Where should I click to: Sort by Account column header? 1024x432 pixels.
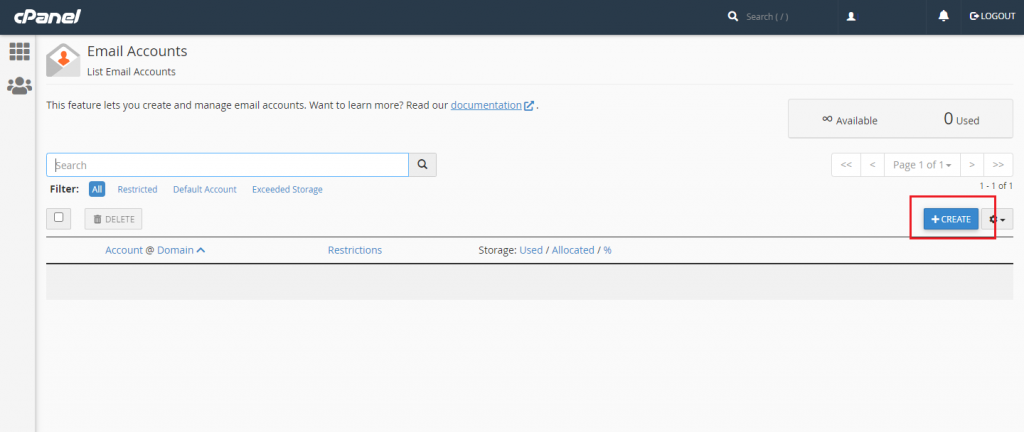point(124,250)
